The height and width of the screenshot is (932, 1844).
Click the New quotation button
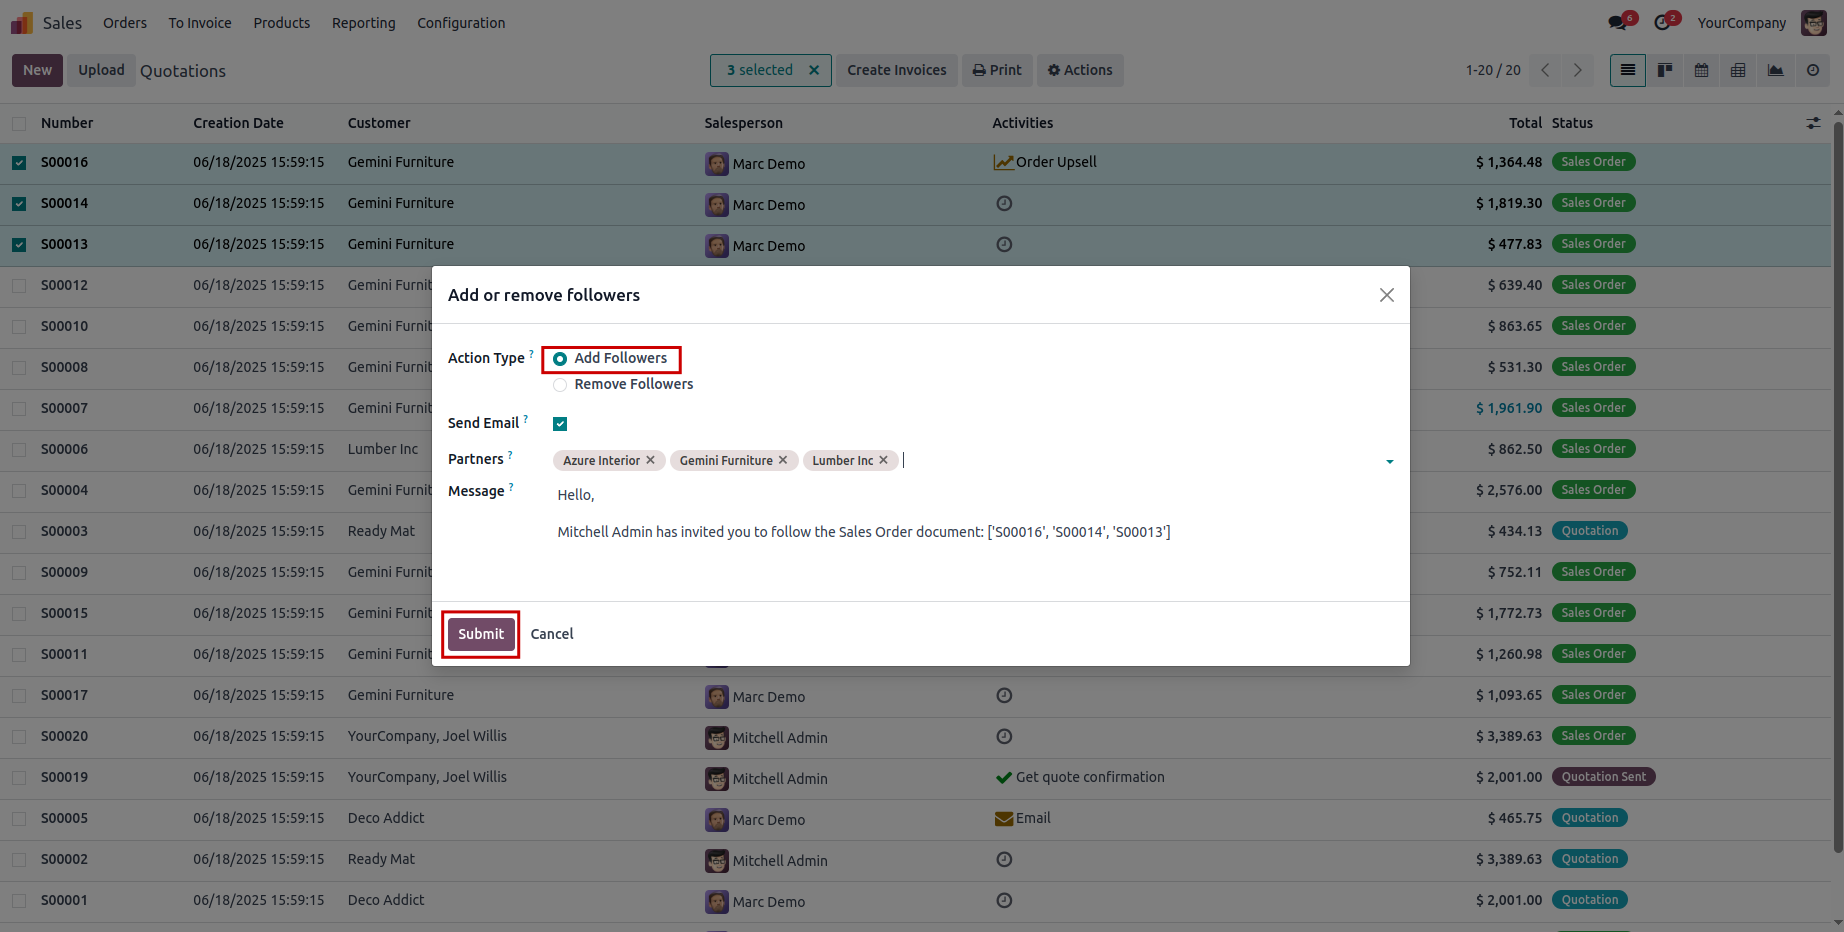(x=38, y=70)
